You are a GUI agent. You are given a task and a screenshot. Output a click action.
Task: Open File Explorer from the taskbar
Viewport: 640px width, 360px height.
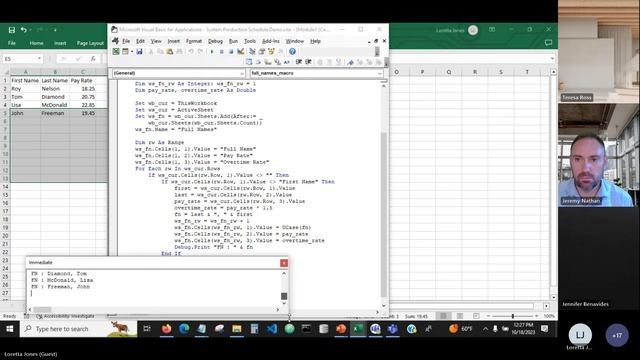point(237,329)
